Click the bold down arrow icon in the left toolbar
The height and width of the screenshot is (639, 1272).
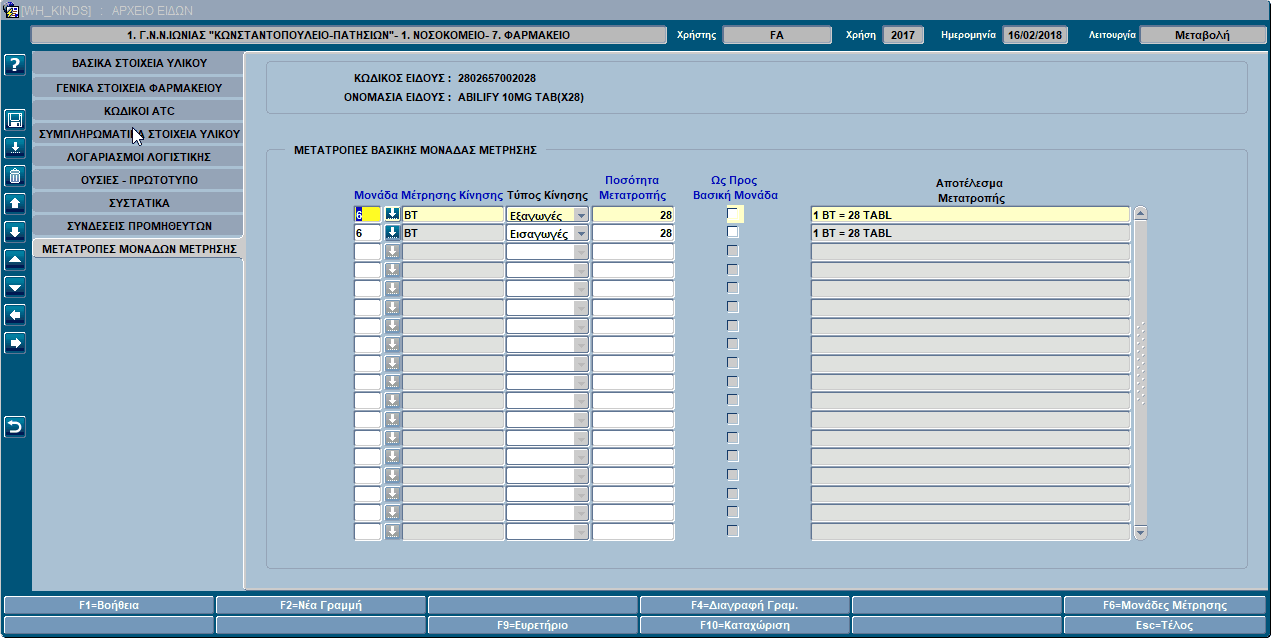[x=15, y=232]
